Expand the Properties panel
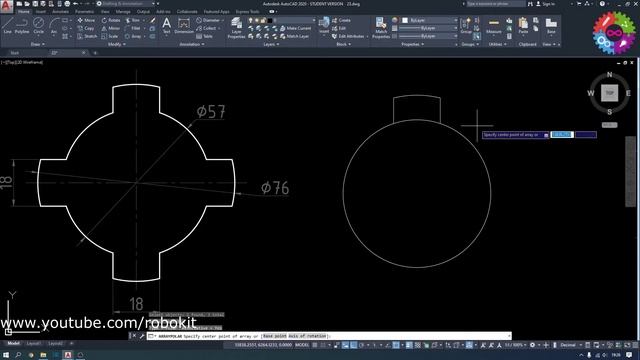640x360 pixels. (x=413, y=44)
